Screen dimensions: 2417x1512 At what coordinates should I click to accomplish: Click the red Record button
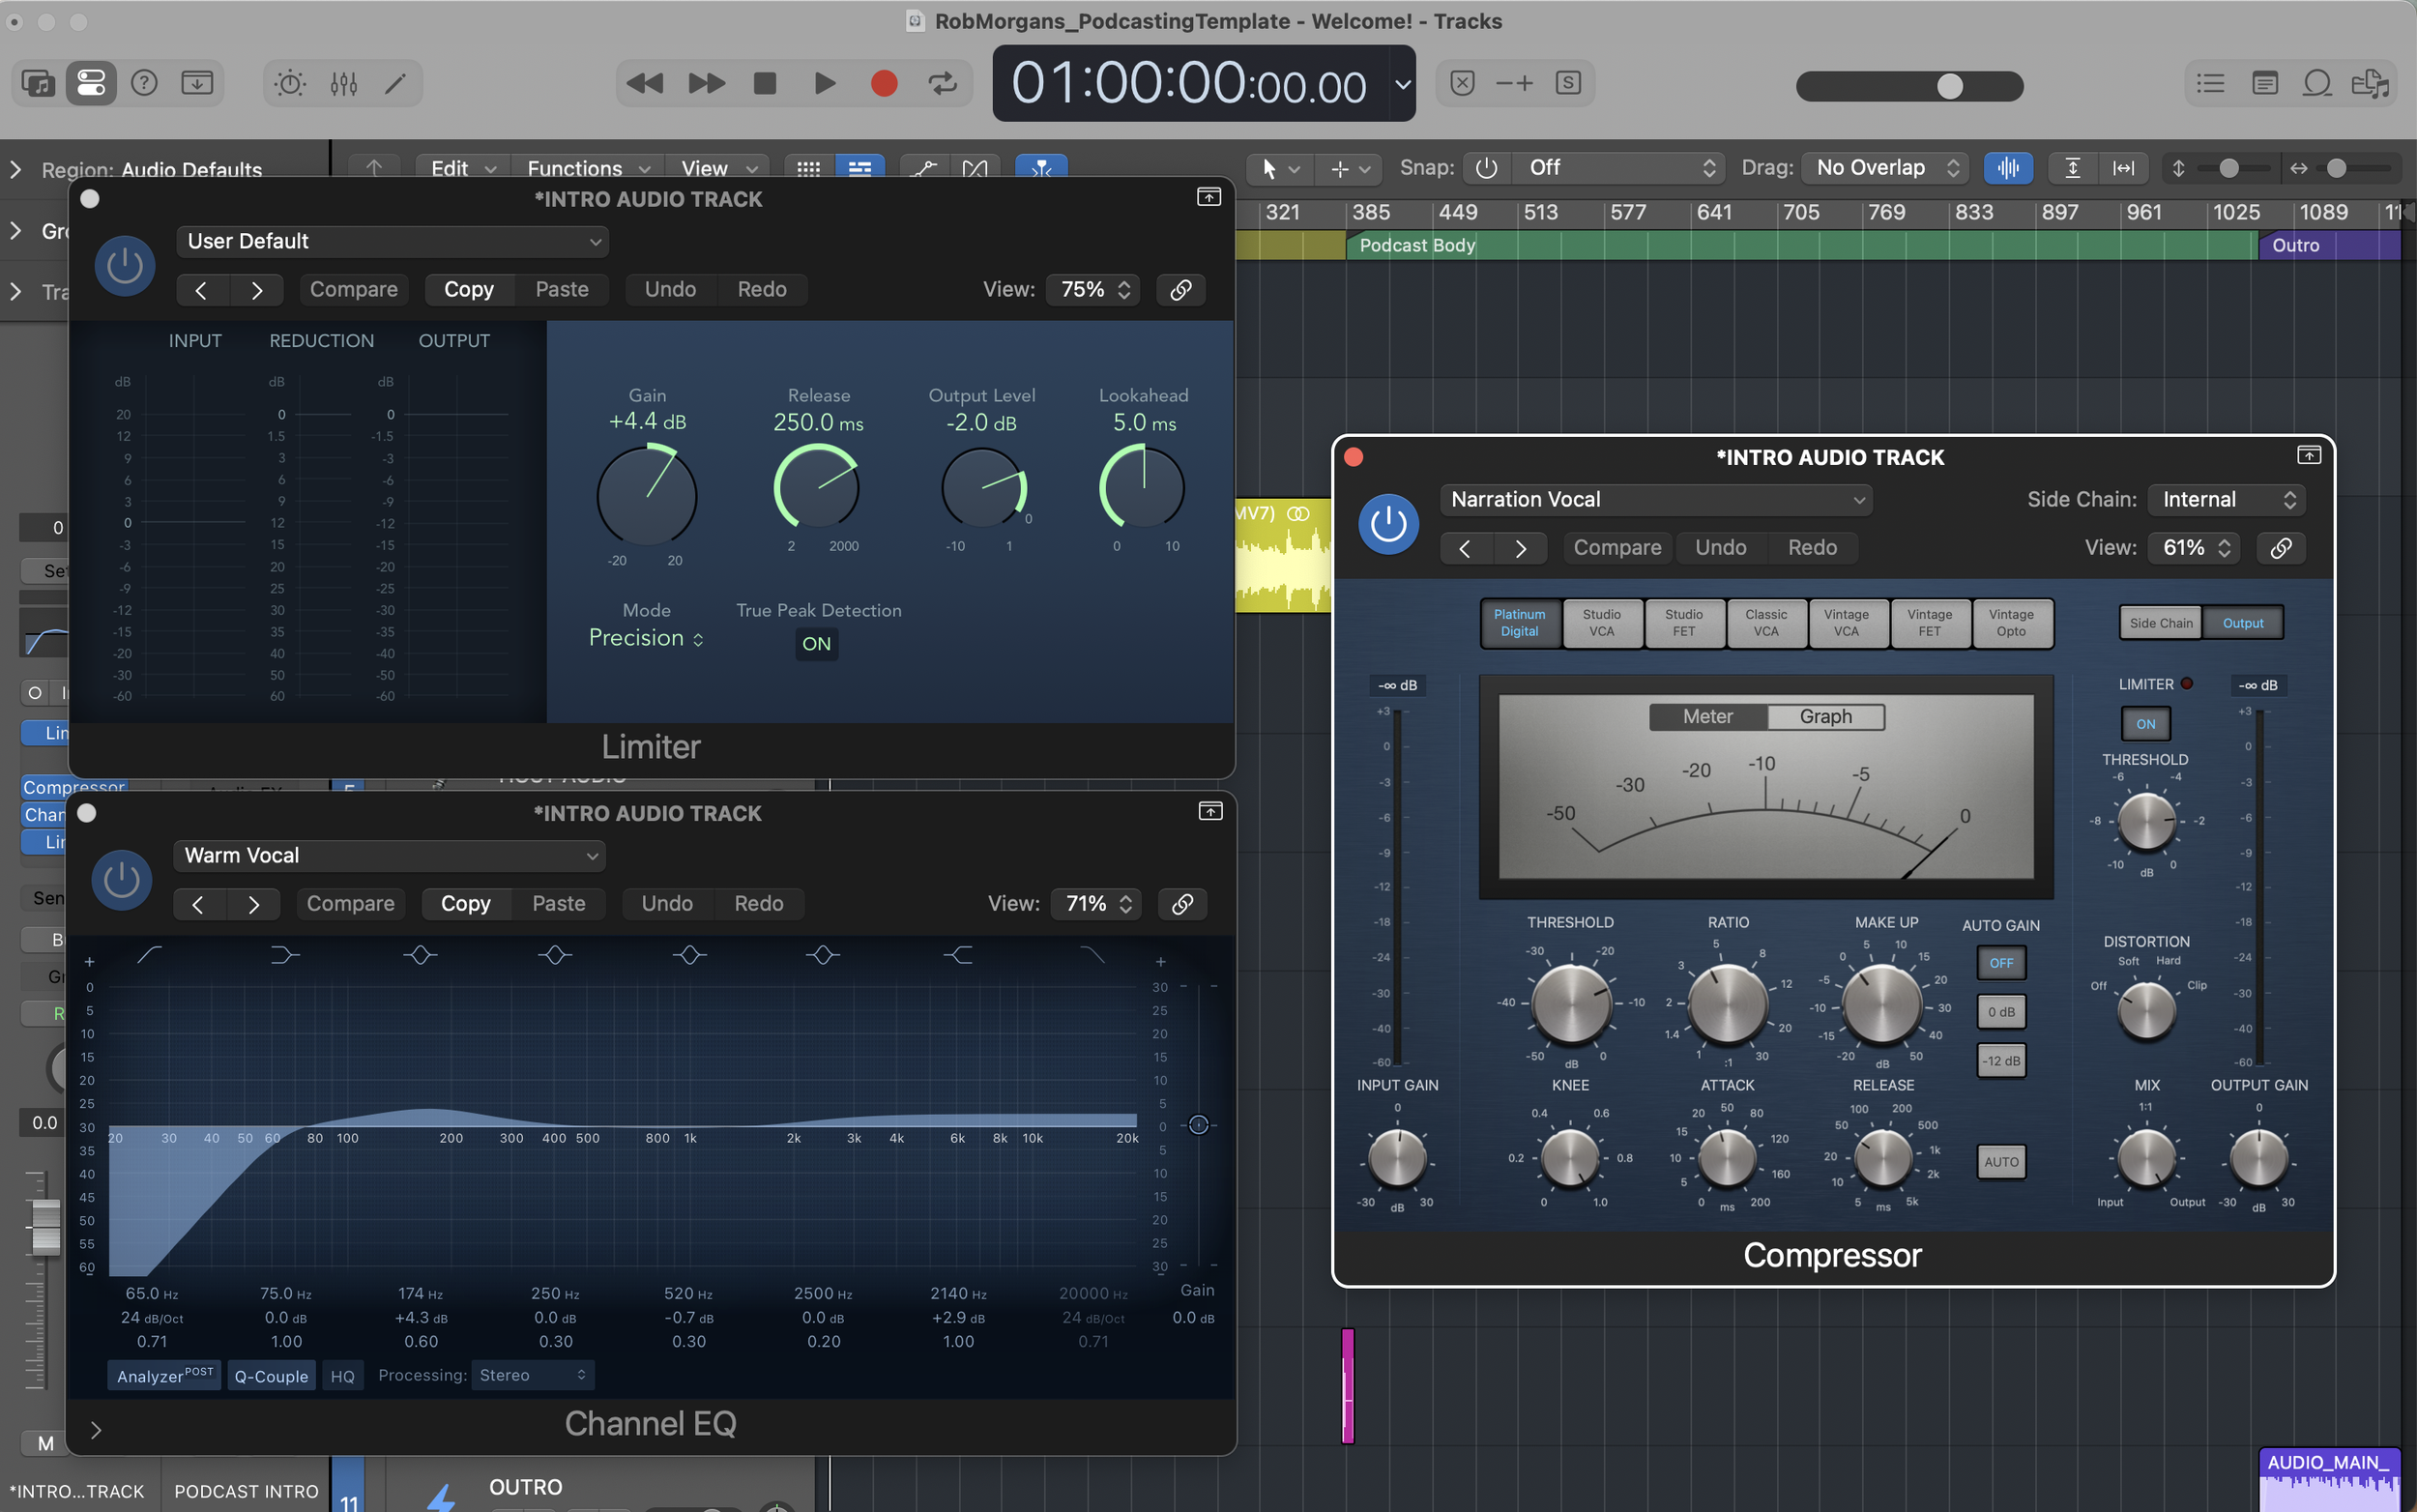tap(884, 83)
